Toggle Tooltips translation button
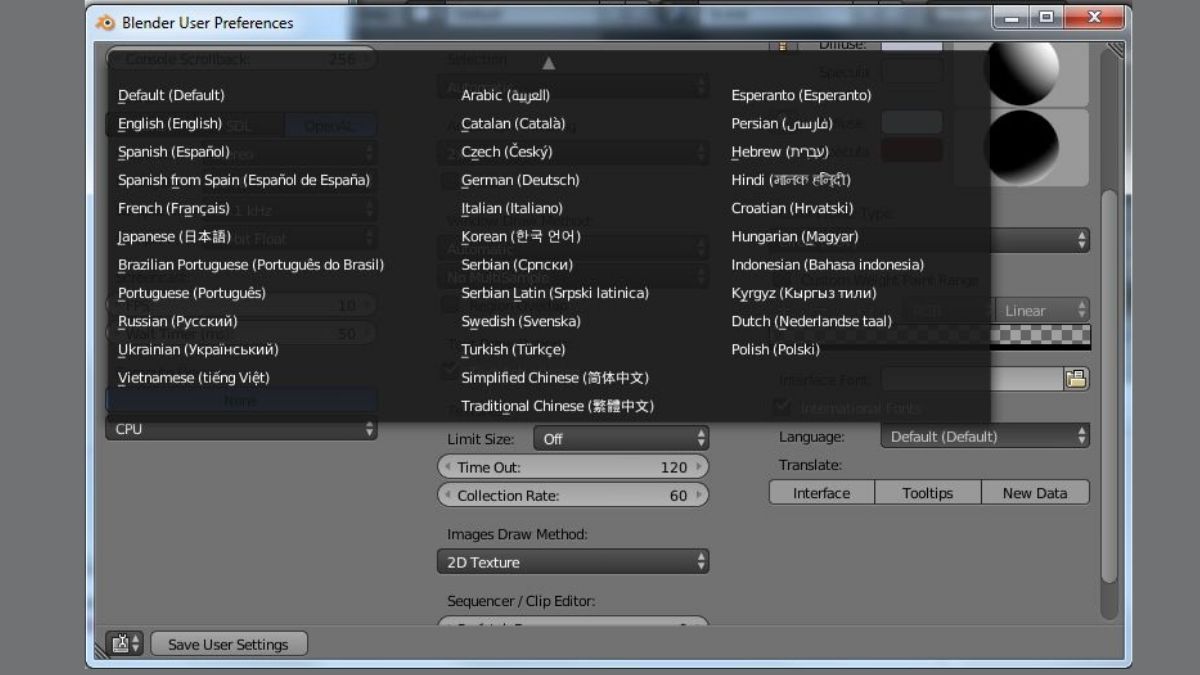Viewport: 1200px width, 675px height. [x=927, y=493]
